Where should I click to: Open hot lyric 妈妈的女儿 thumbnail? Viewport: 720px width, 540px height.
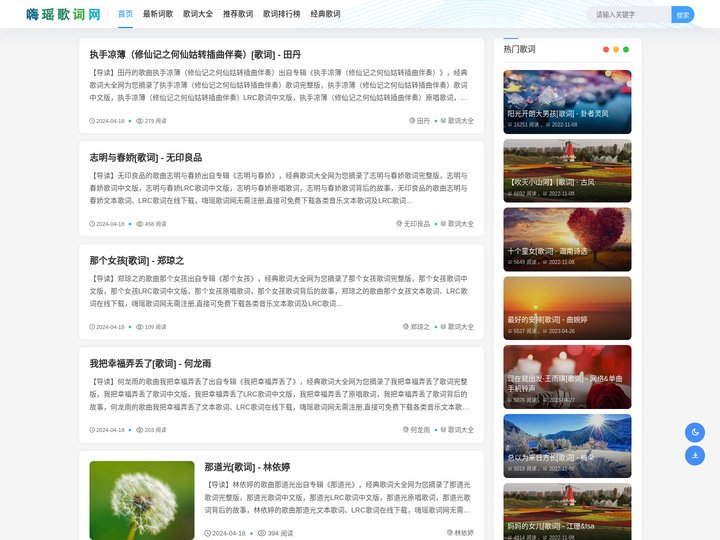pyautogui.click(x=567, y=512)
